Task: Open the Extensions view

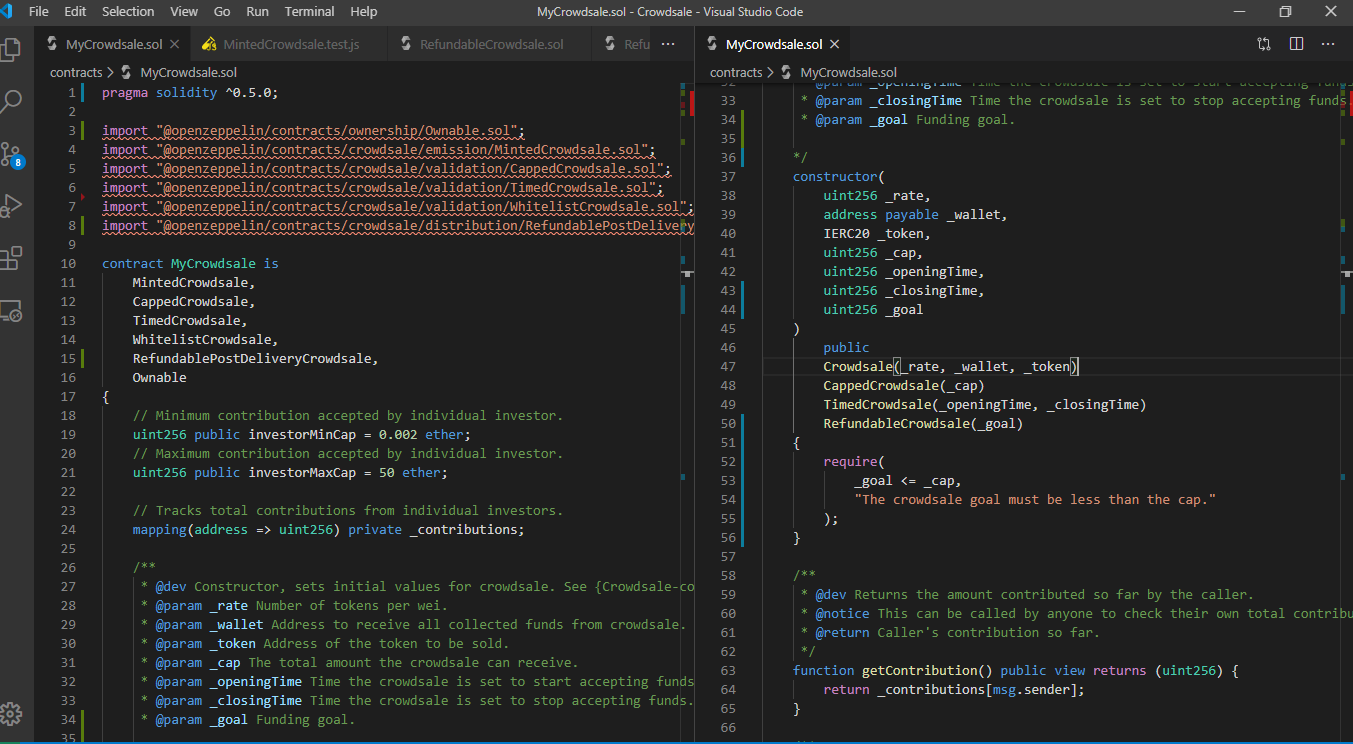Action: pos(12,259)
